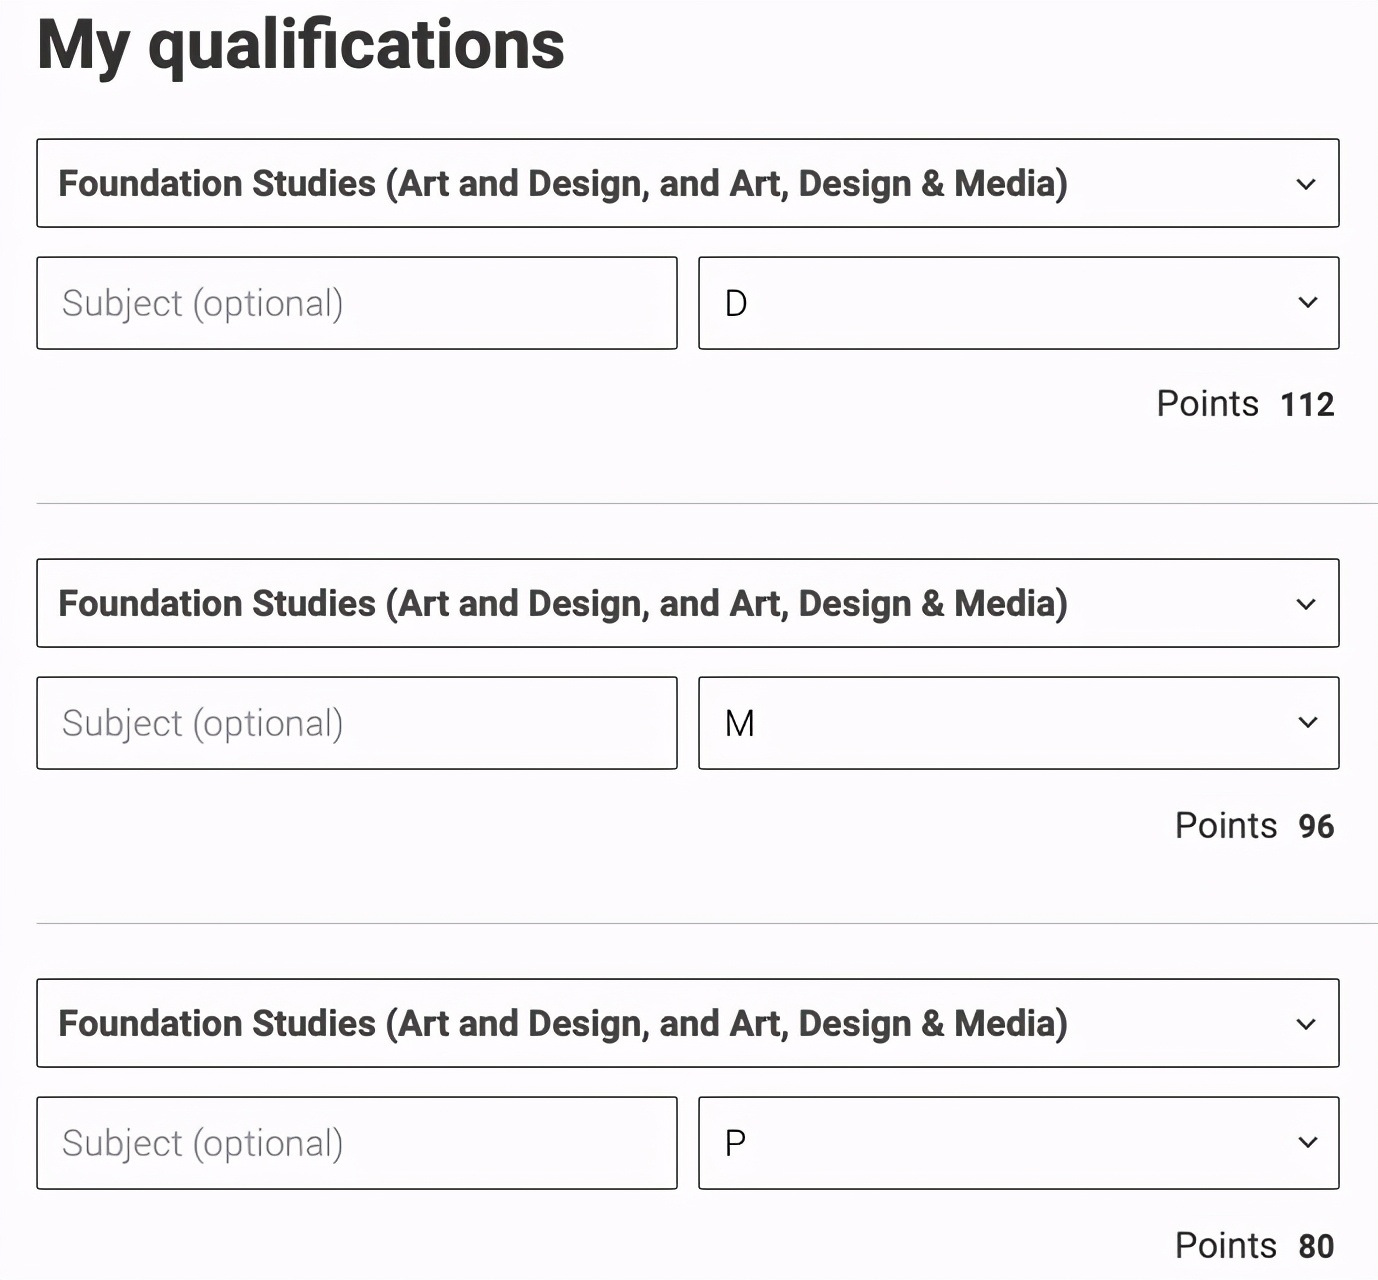Image resolution: width=1378 pixels, height=1280 pixels.
Task: Click the My qualifications heading
Action: pyautogui.click(x=301, y=45)
